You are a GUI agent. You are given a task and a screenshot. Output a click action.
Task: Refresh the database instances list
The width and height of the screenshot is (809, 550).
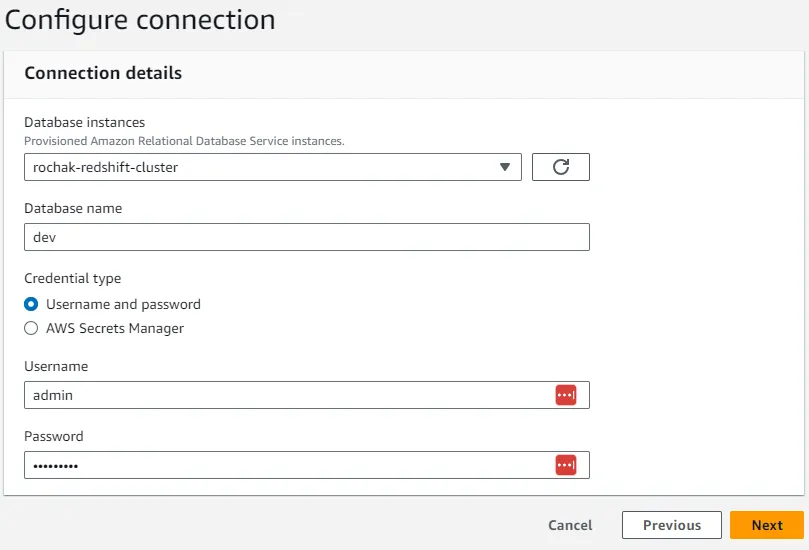[x=560, y=167]
